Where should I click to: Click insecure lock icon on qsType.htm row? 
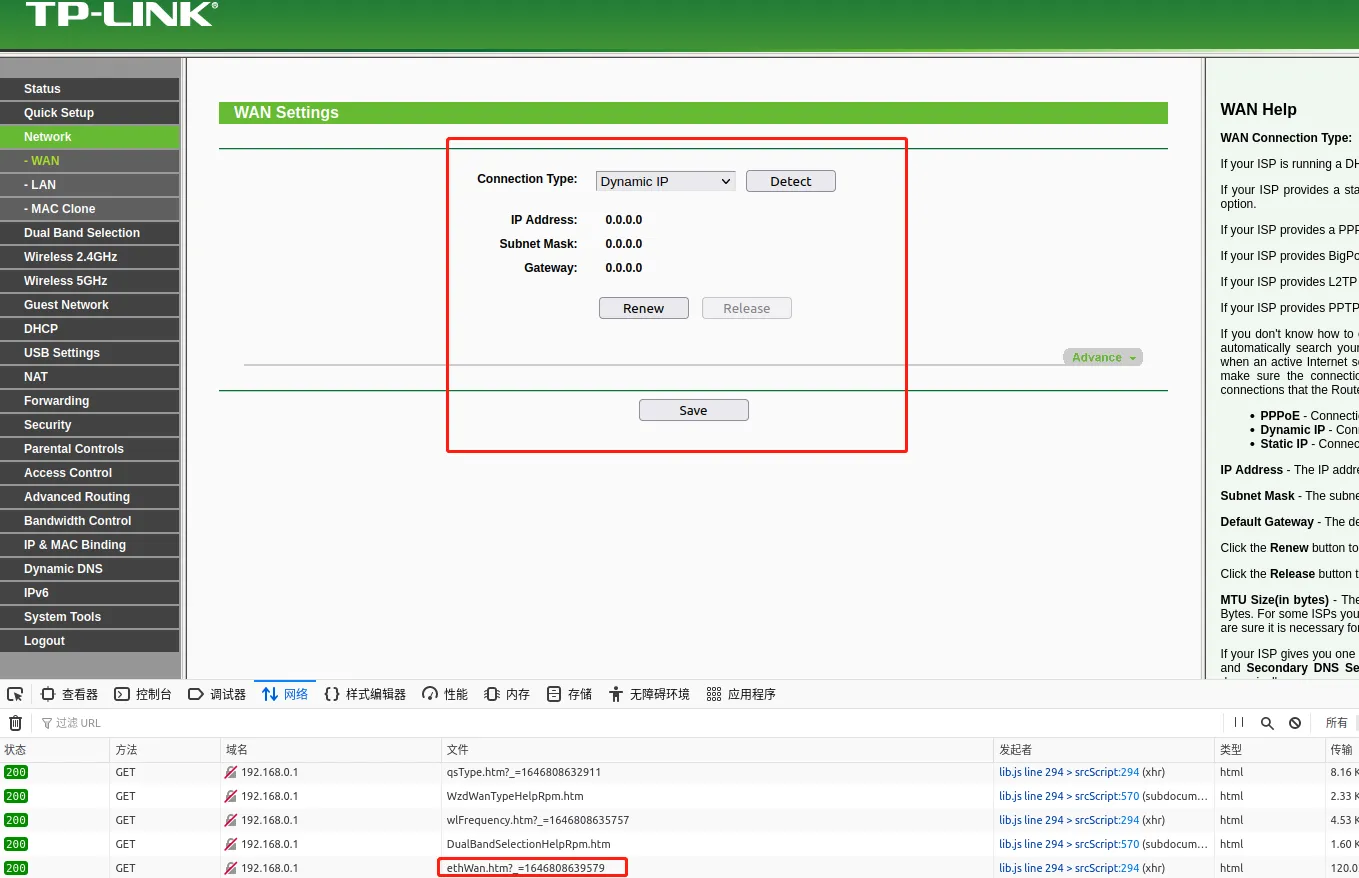tap(231, 772)
